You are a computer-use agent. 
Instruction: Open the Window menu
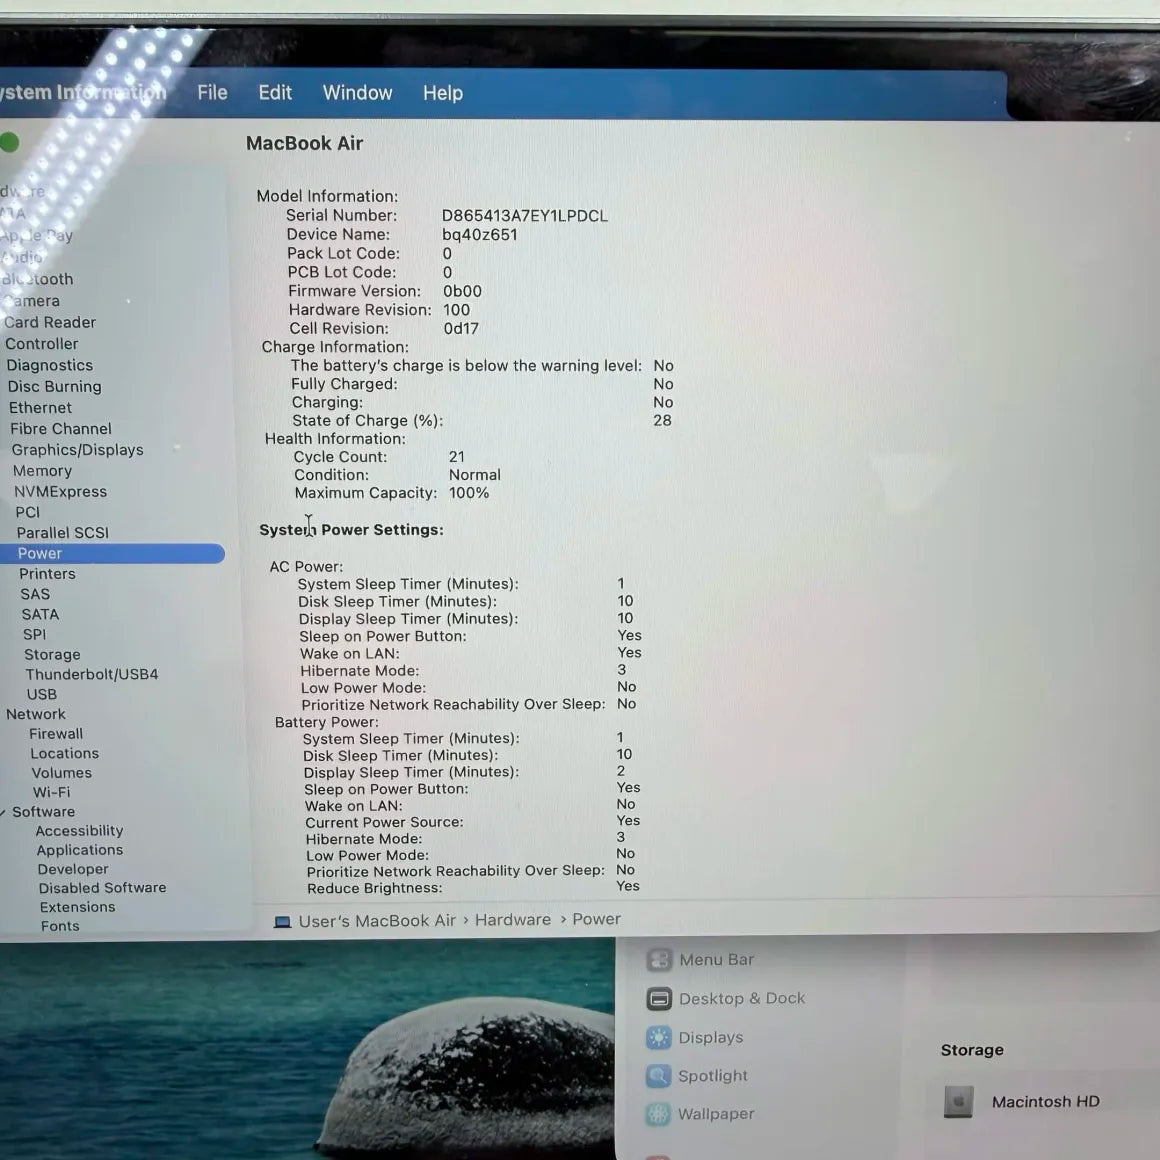[357, 92]
